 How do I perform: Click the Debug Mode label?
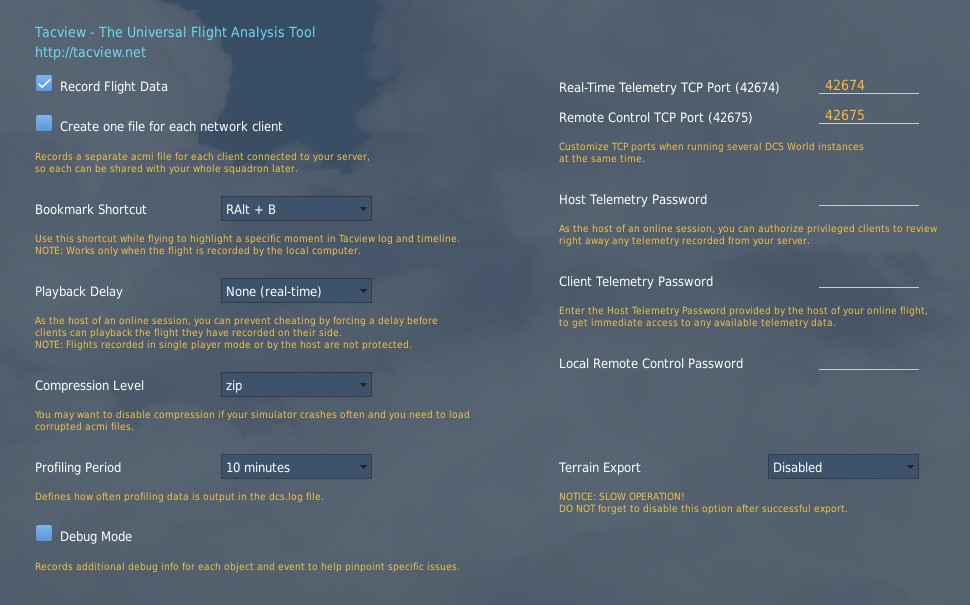tap(96, 536)
